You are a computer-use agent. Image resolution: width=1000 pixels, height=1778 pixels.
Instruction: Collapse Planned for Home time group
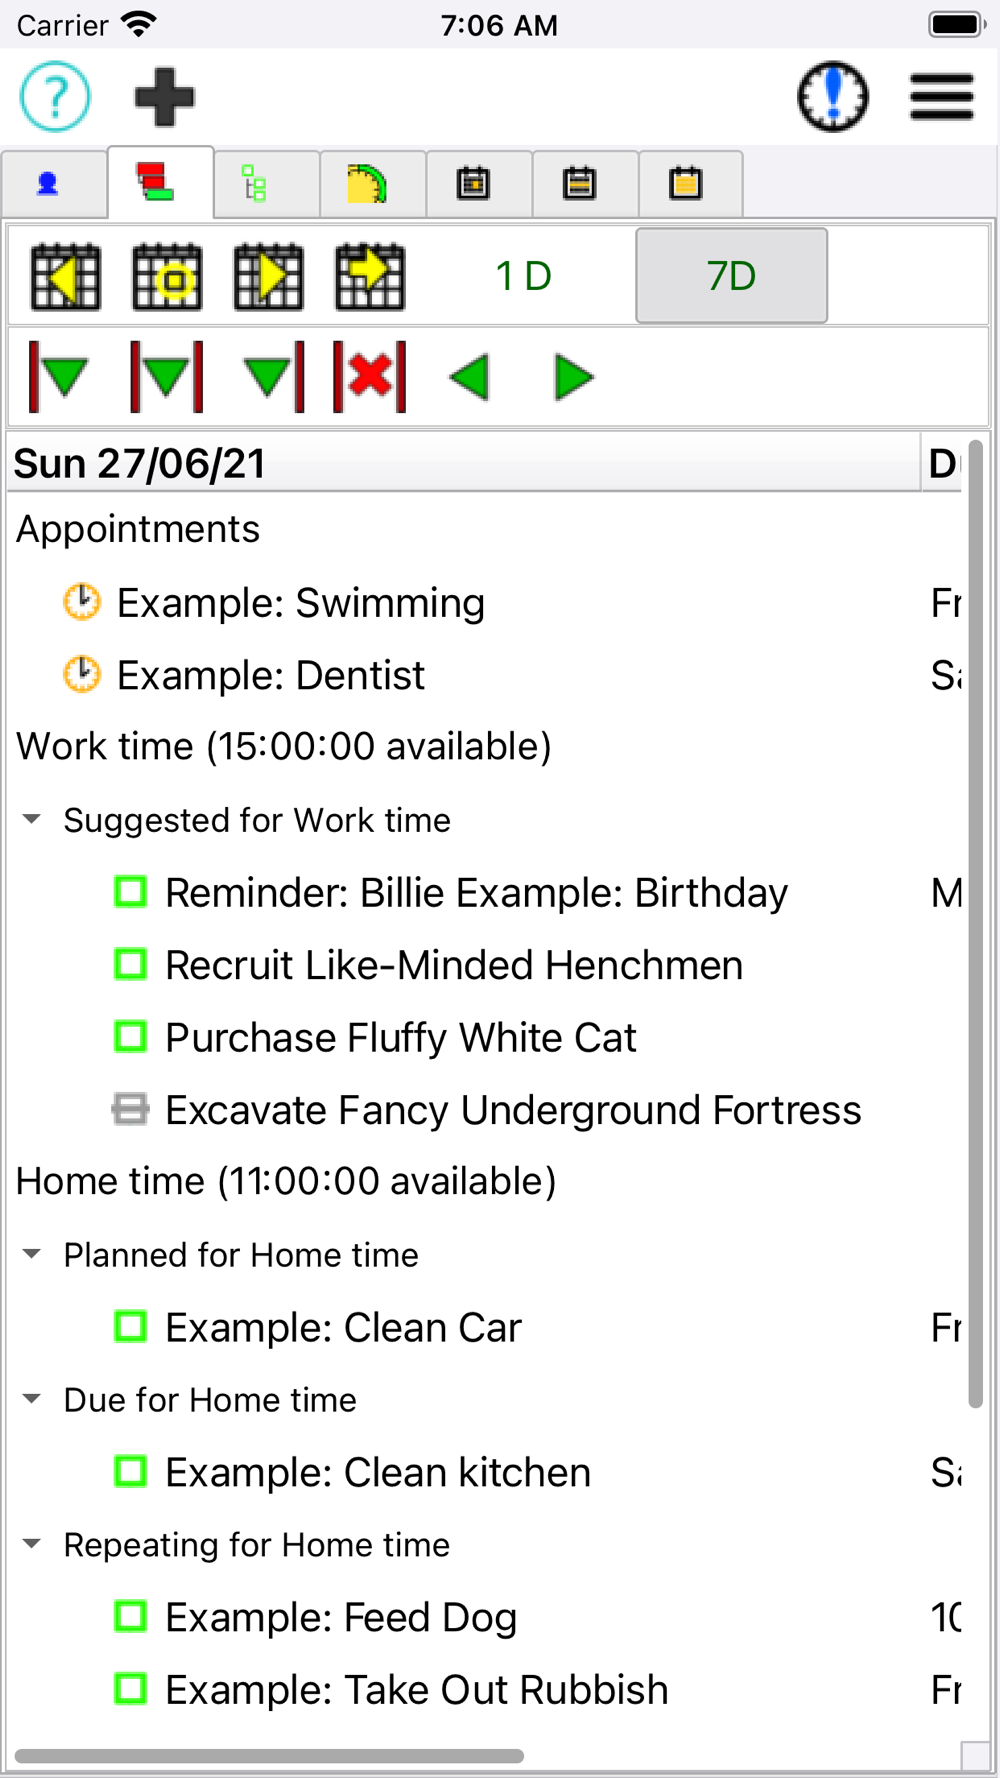point(32,1254)
